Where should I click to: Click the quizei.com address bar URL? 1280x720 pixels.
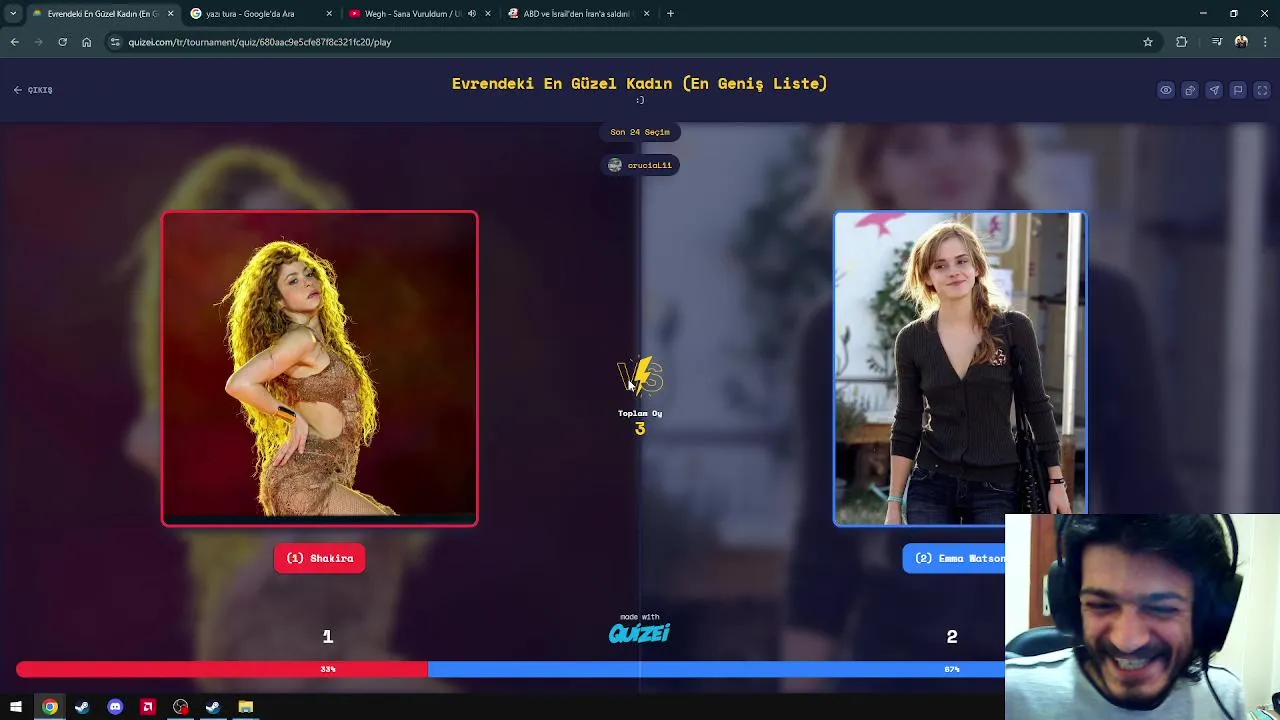(259, 42)
